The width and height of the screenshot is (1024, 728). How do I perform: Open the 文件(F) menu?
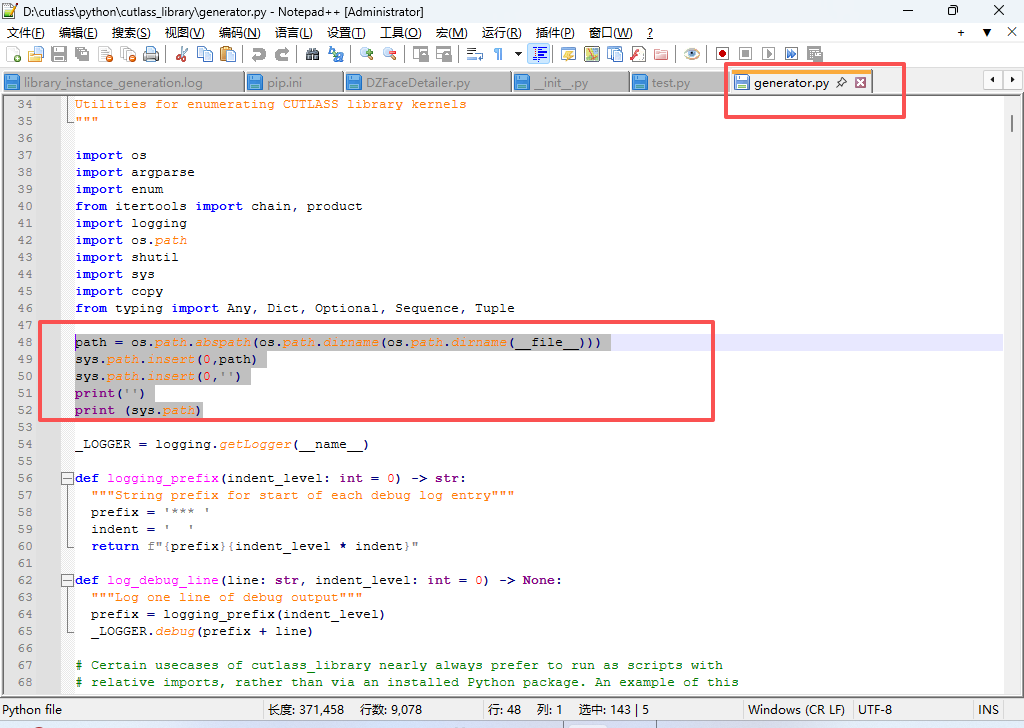(x=25, y=33)
